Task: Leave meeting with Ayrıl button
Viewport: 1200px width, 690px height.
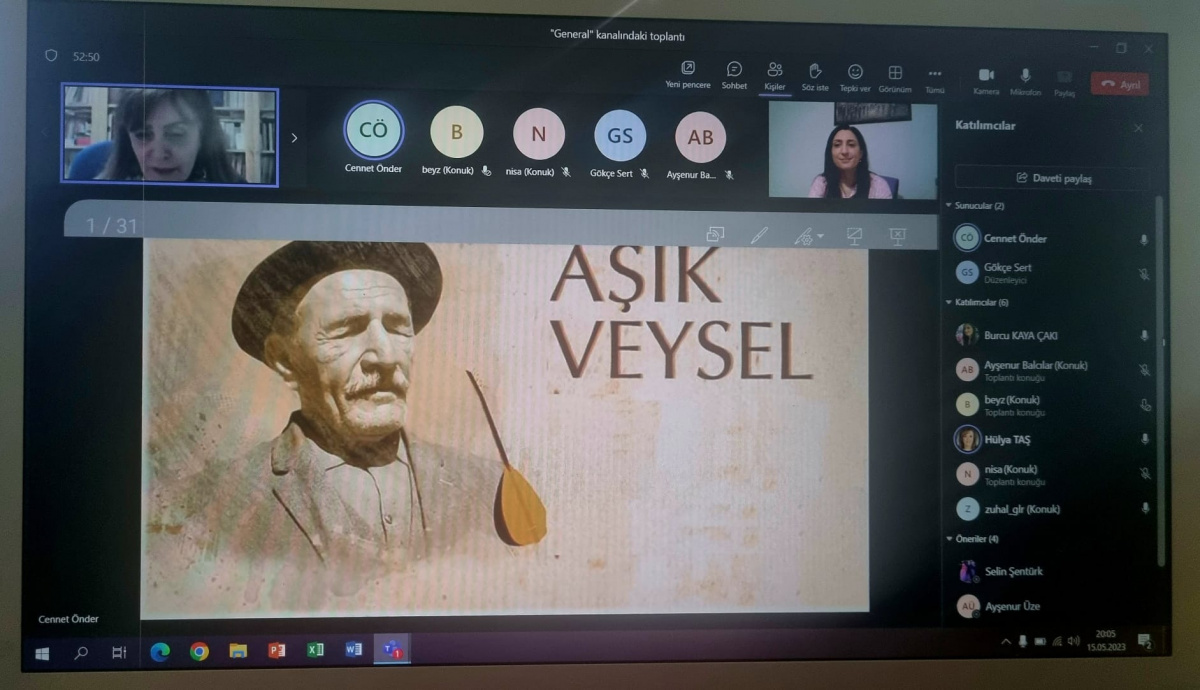Action: coord(1120,85)
